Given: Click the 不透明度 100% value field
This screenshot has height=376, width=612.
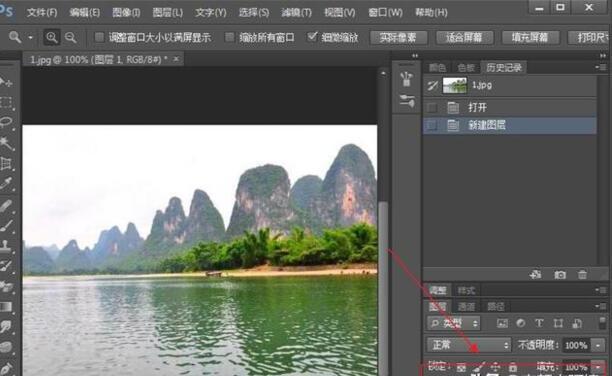Looking at the screenshot, I should [x=576, y=345].
